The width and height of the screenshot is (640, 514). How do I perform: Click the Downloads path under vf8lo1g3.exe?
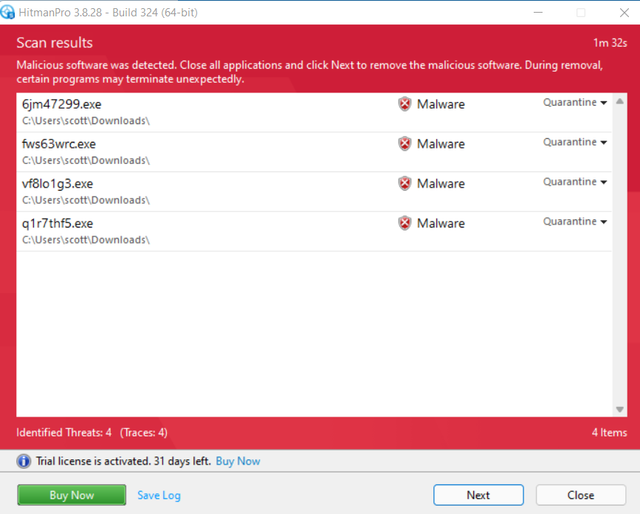(x=86, y=200)
